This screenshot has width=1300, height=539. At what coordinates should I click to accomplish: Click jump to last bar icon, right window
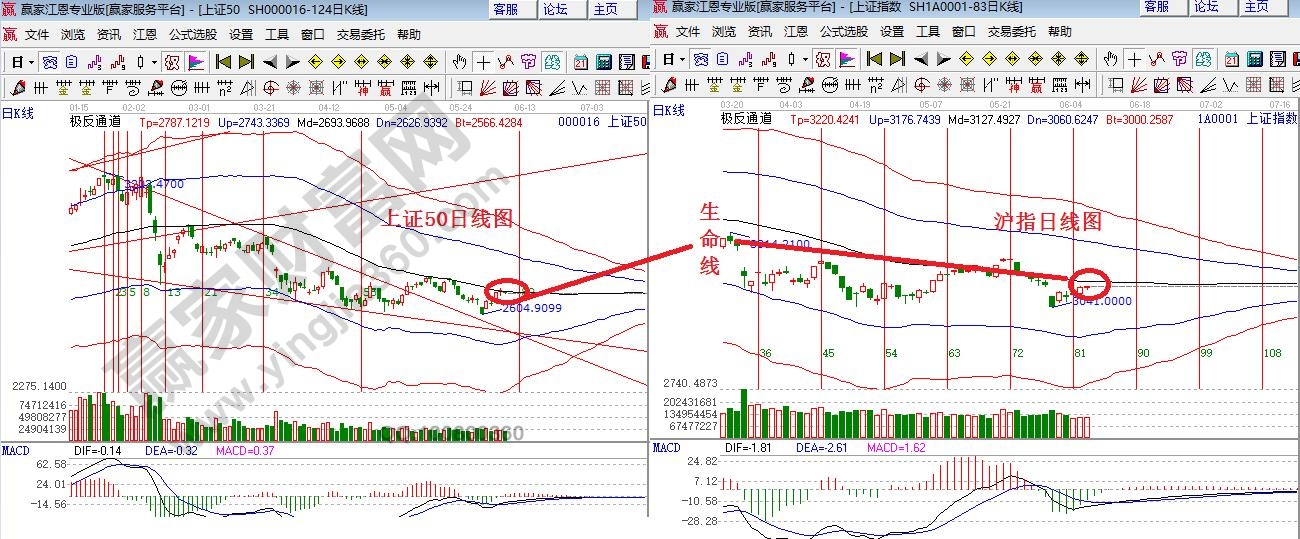coord(894,60)
